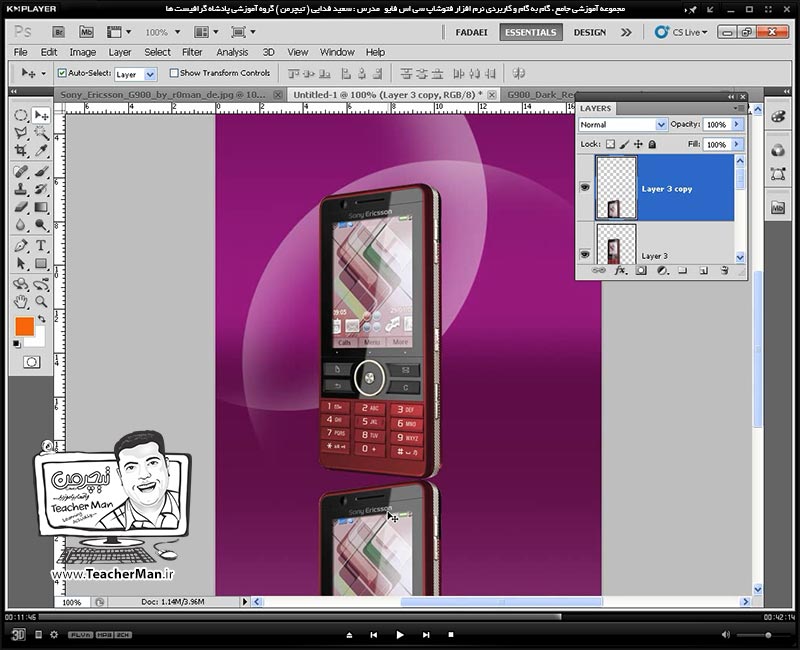Toggle lock transparent pixels
This screenshot has width=800, height=650.
(x=610, y=144)
